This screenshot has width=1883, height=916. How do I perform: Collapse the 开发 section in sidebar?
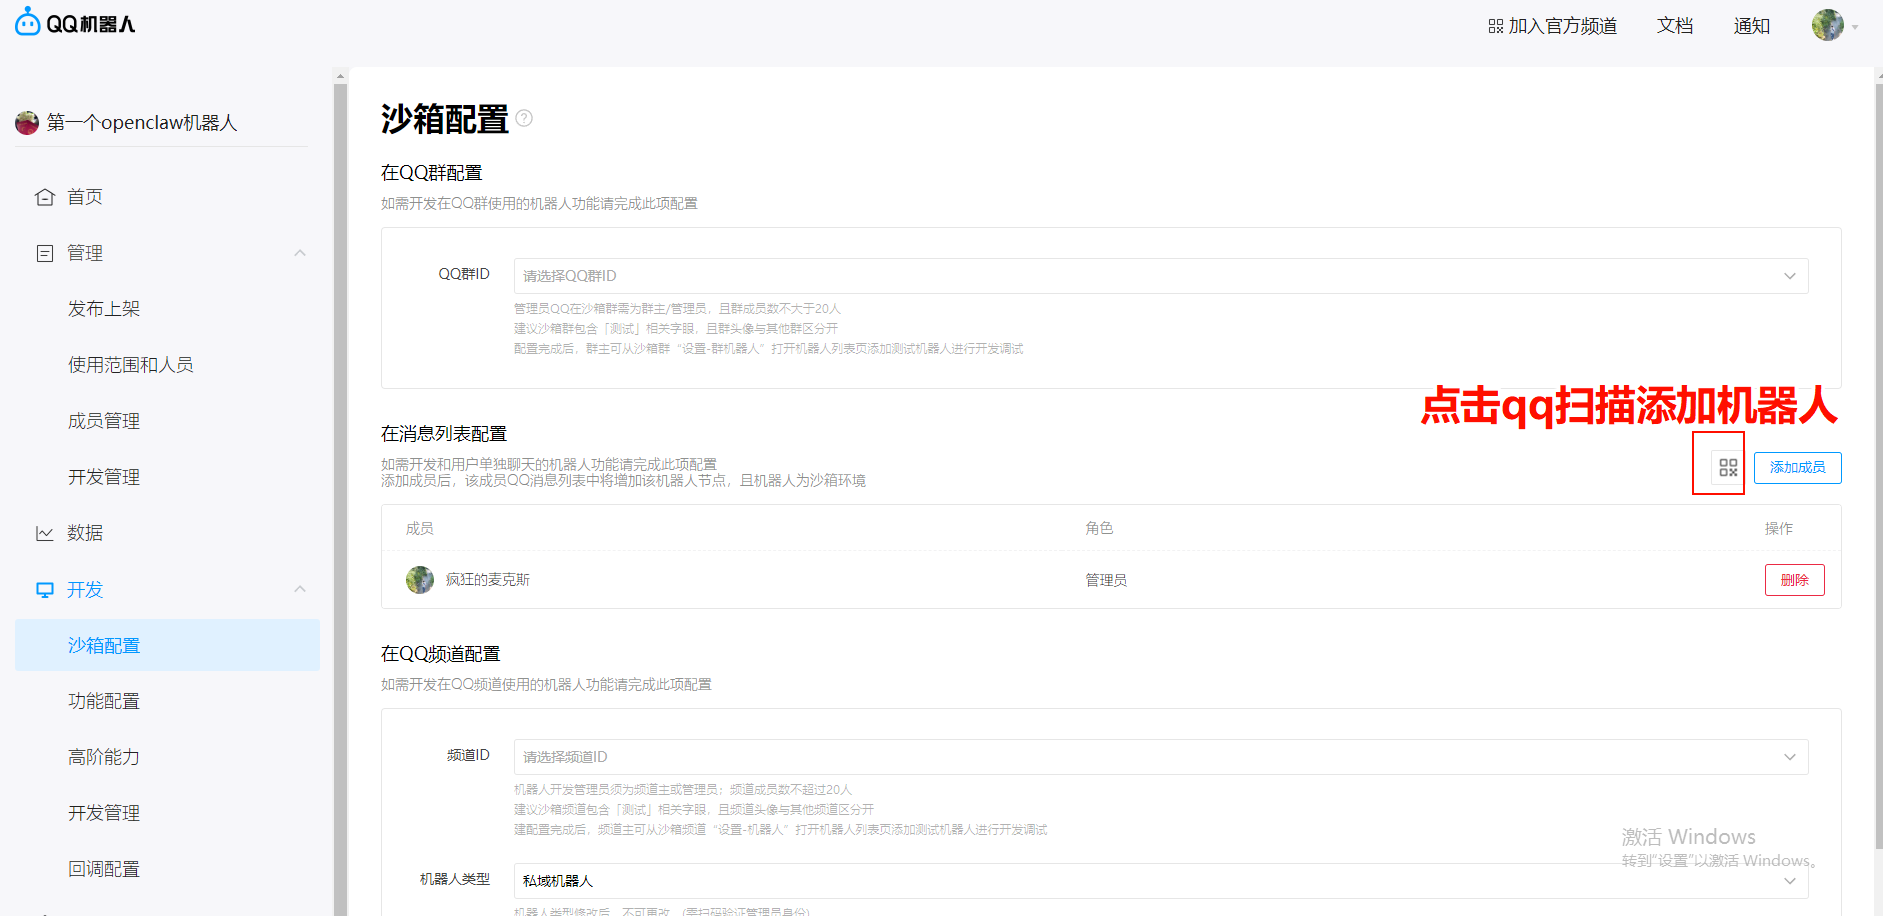pos(300,589)
